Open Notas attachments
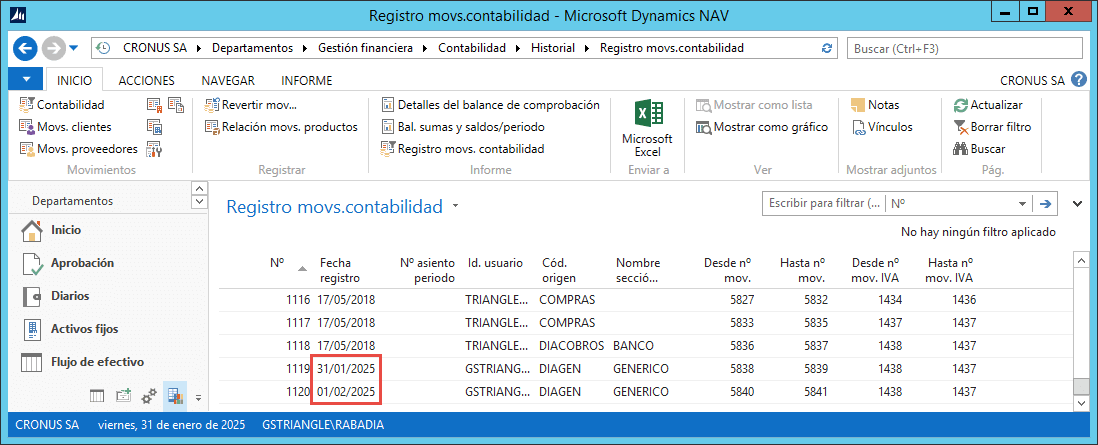Screen dimensions: 1098x445 875,105
